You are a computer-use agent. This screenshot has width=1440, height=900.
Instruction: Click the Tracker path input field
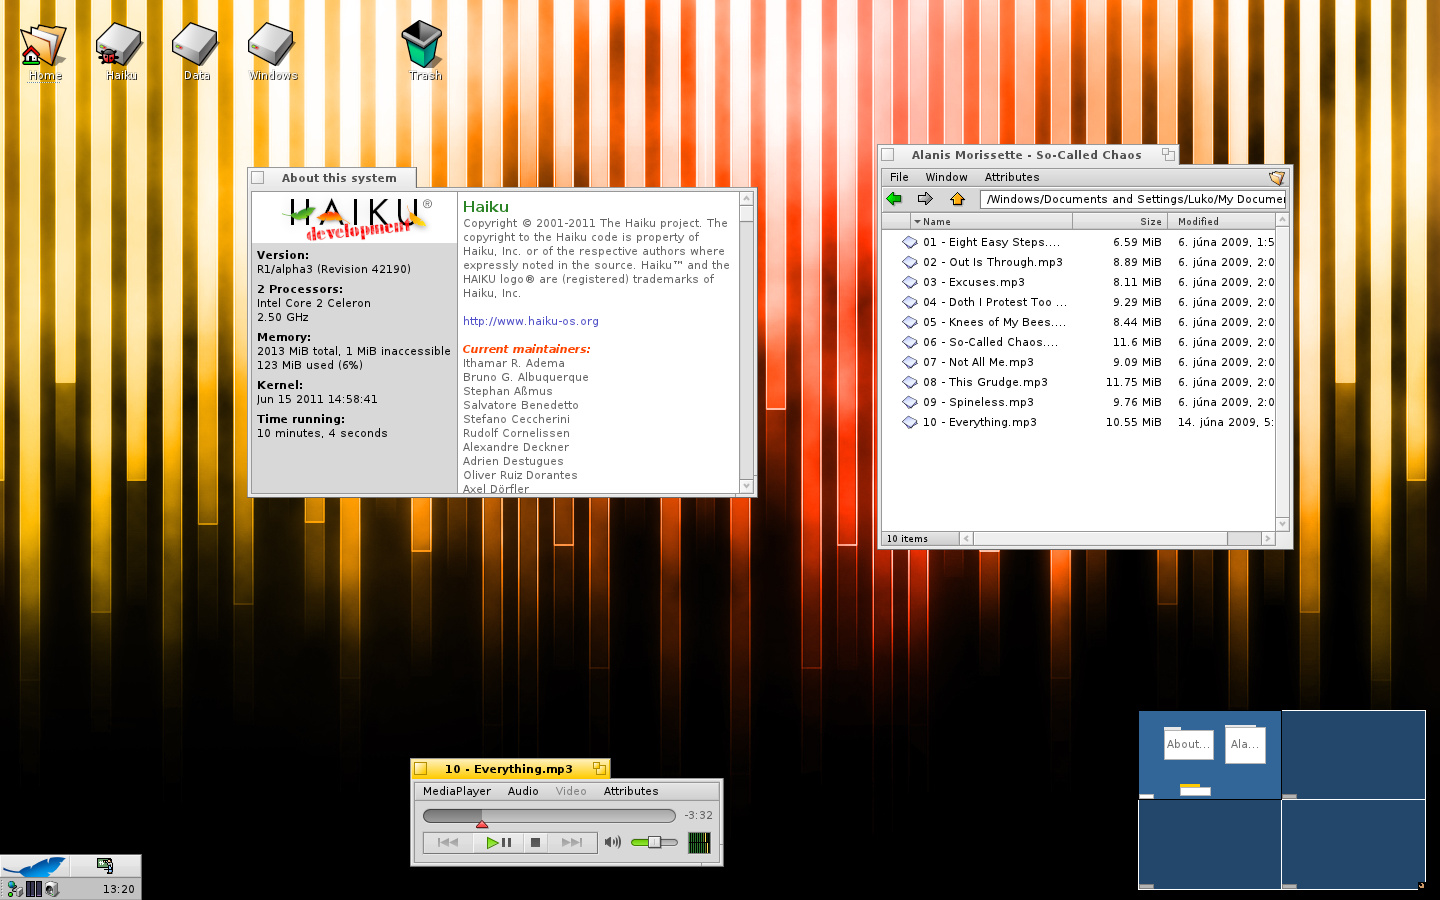[x=1133, y=199]
